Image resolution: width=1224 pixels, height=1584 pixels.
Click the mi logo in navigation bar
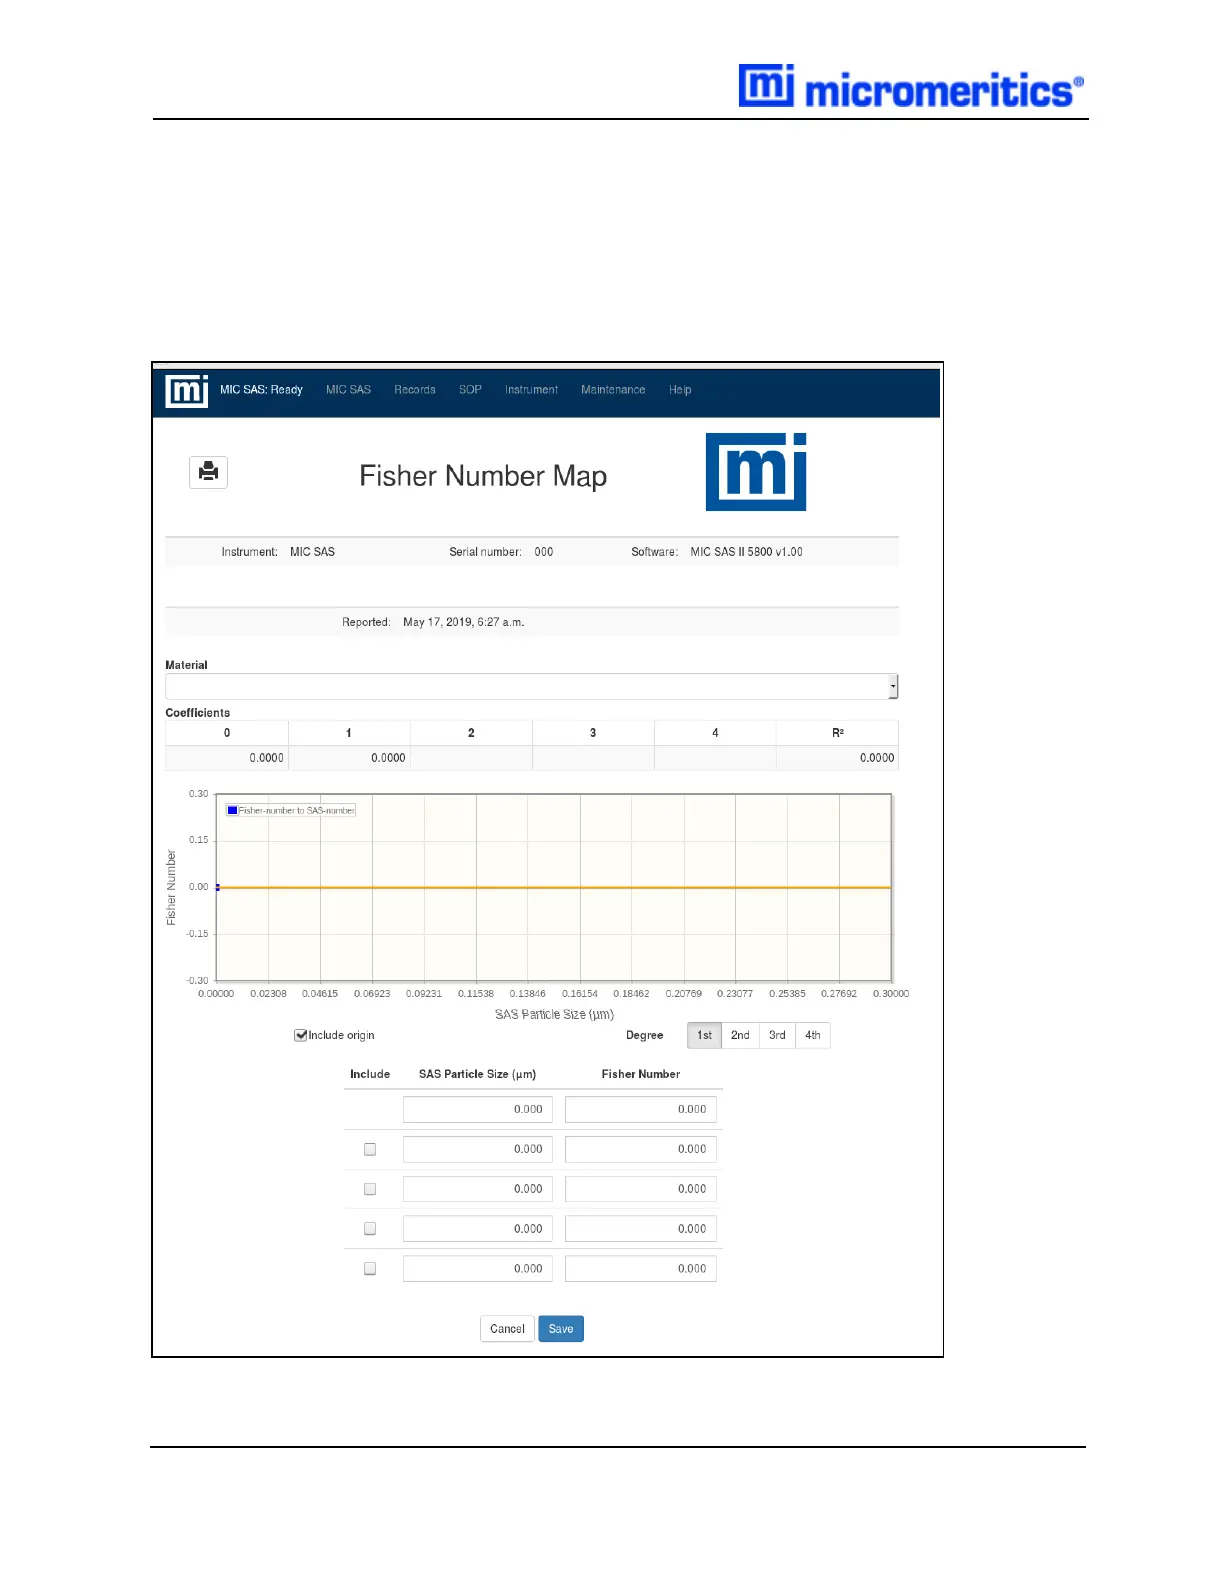click(187, 391)
